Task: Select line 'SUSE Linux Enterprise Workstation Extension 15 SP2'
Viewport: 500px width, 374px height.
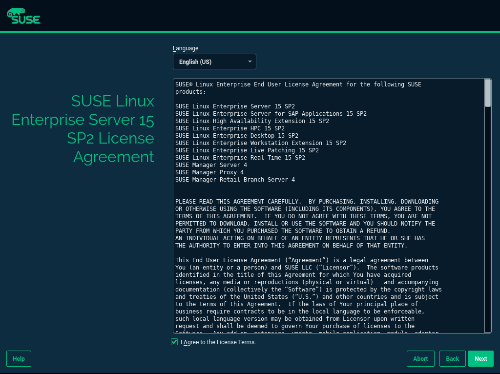Action: coord(261,143)
